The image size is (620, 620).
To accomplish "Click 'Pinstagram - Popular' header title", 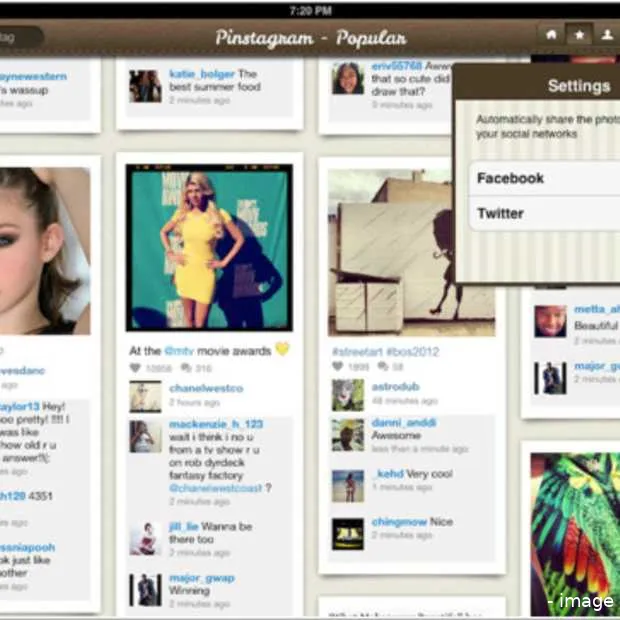I will pyautogui.click(x=311, y=38).
